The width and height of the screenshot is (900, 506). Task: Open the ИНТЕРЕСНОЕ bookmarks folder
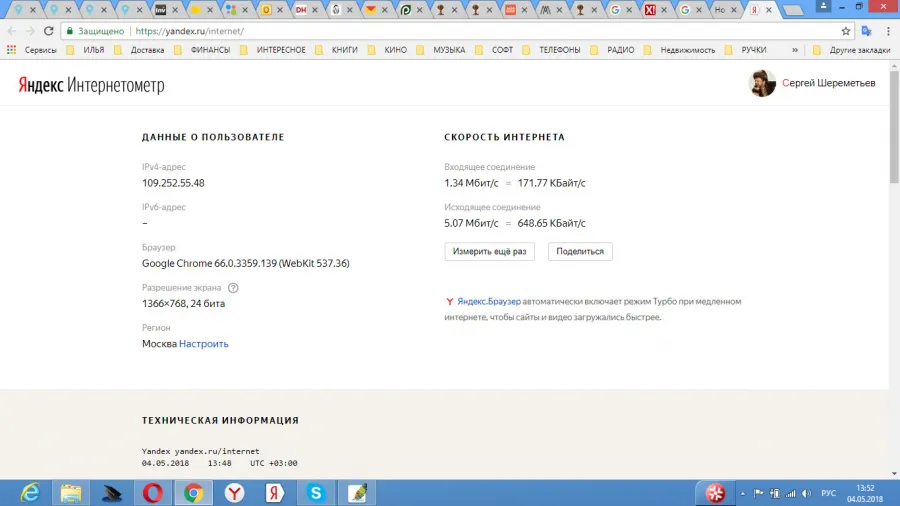tap(273, 50)
